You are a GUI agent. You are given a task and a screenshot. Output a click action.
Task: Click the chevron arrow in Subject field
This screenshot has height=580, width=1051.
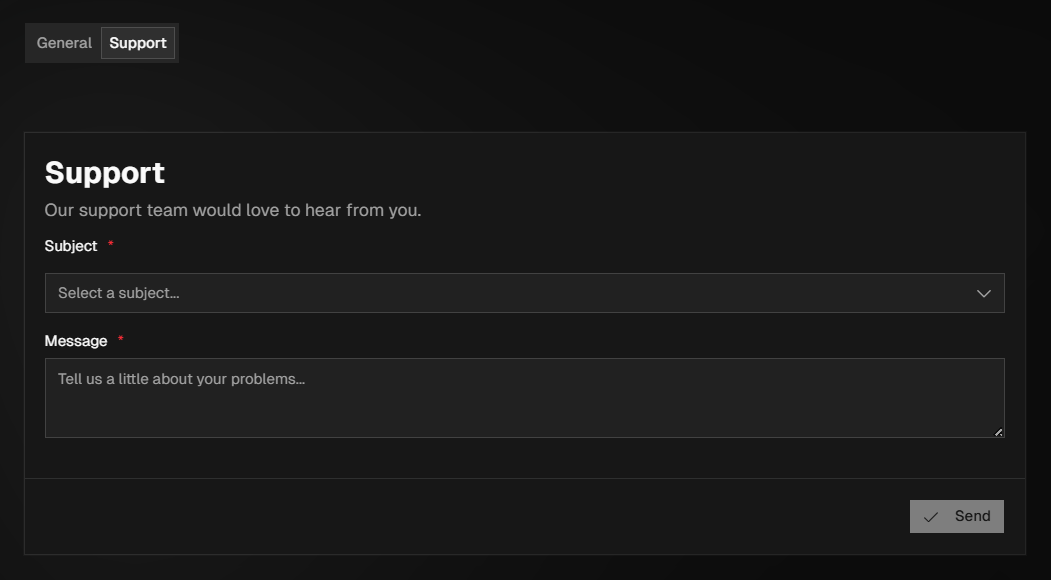(x=984, y=293)
